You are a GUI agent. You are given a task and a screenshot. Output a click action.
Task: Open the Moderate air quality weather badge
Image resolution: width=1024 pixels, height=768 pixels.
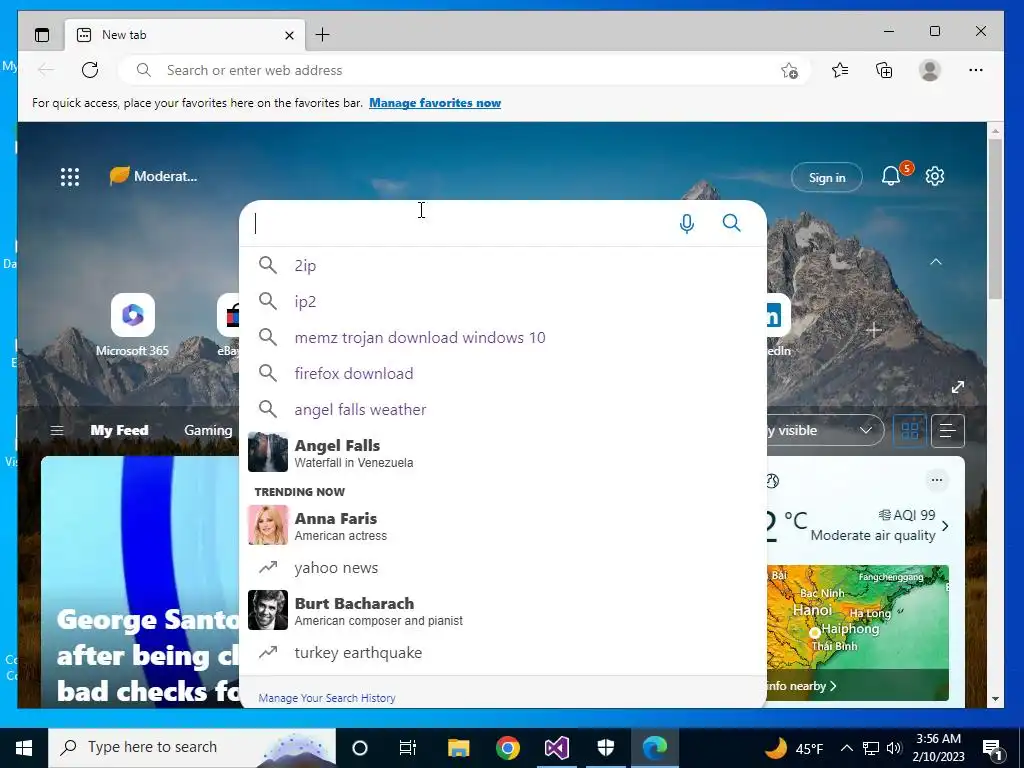[x=153, y=176]
